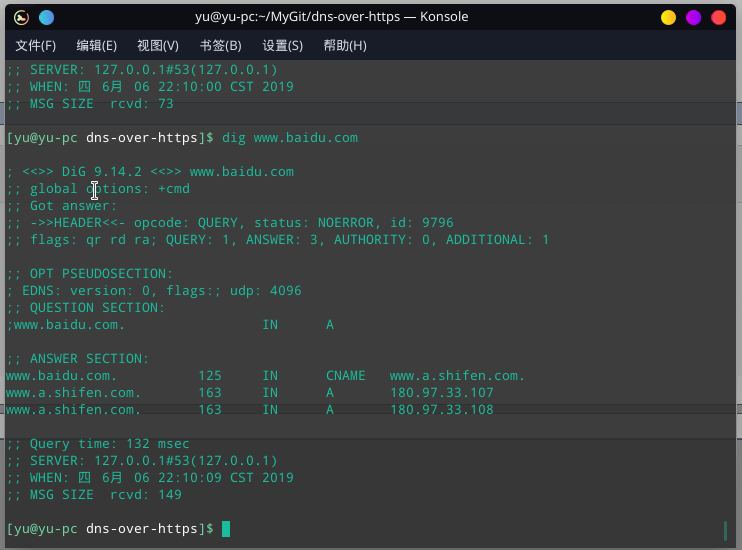Viewport: 742px width, 550px height.
Task: Open the 文件(F) menu
Action: pos(35,45)
